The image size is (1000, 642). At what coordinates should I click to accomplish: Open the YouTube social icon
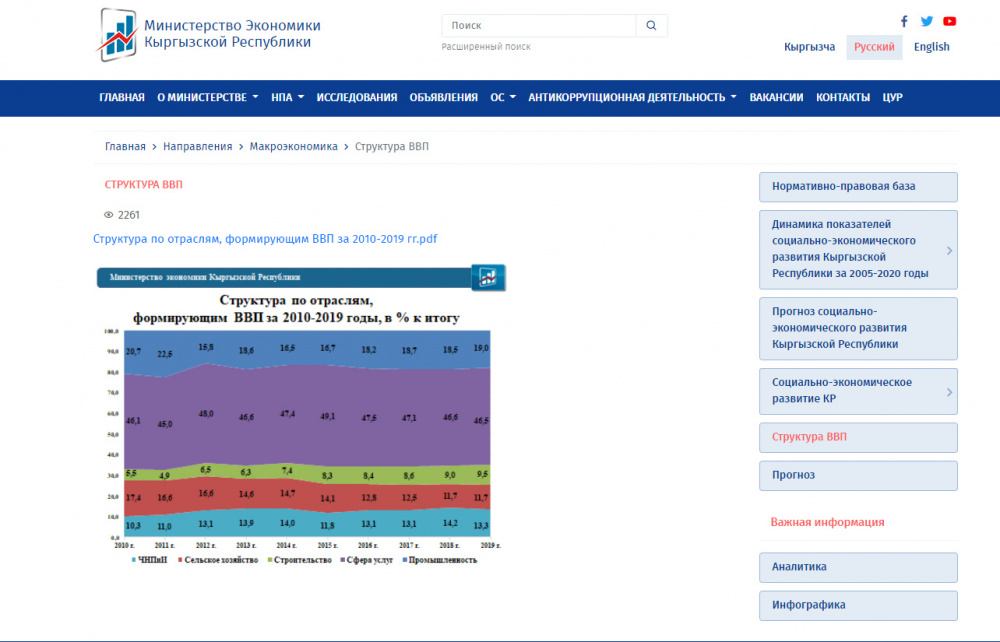pos(949,21)
